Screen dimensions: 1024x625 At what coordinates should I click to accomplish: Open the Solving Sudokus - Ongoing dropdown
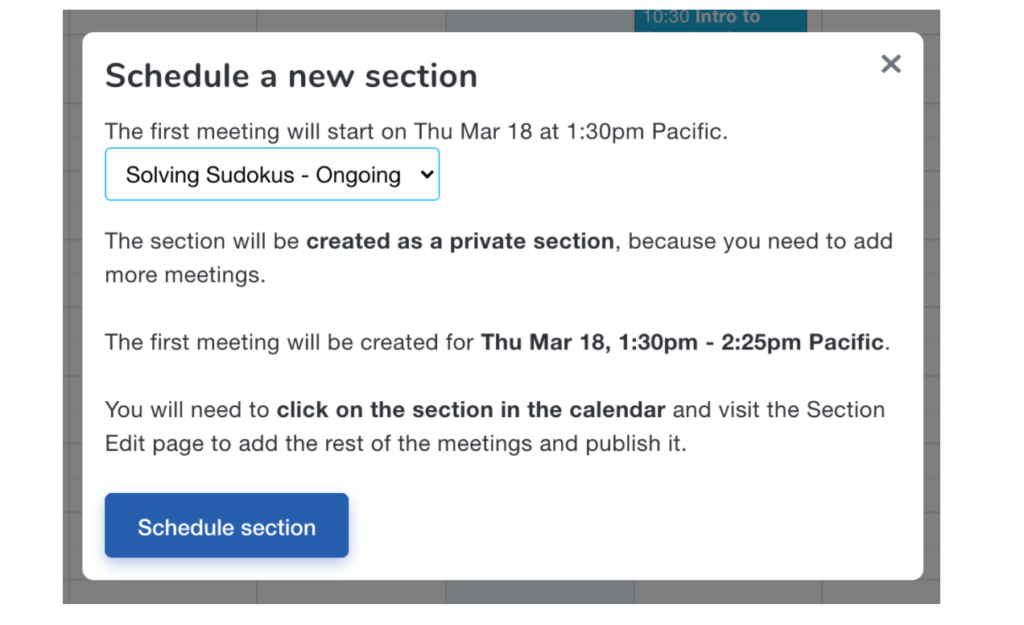pos(271,175)
